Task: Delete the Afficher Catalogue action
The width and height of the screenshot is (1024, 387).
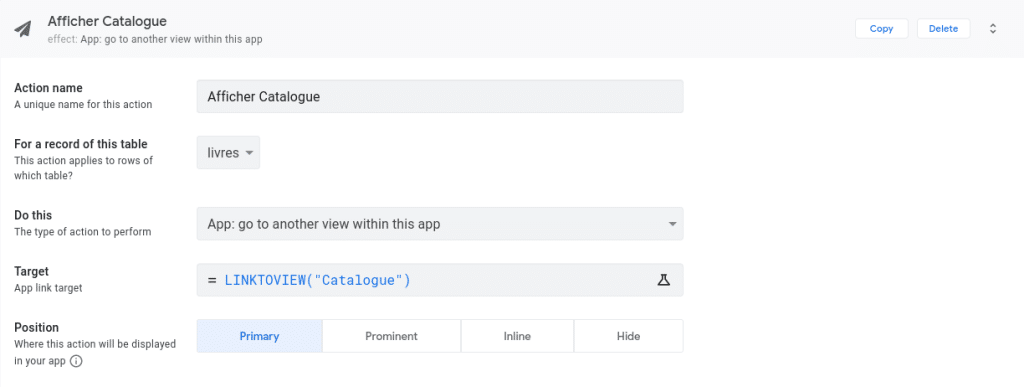Action: click(943, 29)
